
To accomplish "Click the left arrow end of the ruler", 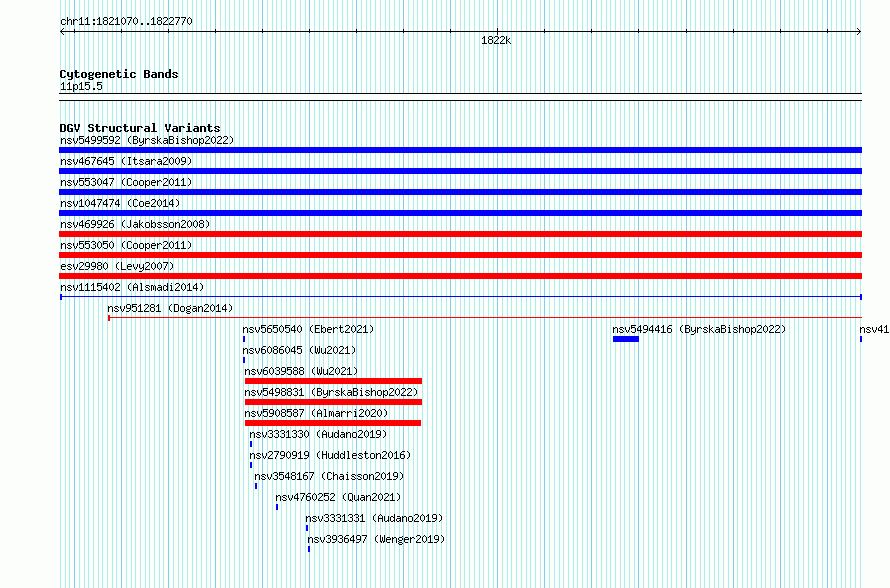I will [x=62, y=32].
